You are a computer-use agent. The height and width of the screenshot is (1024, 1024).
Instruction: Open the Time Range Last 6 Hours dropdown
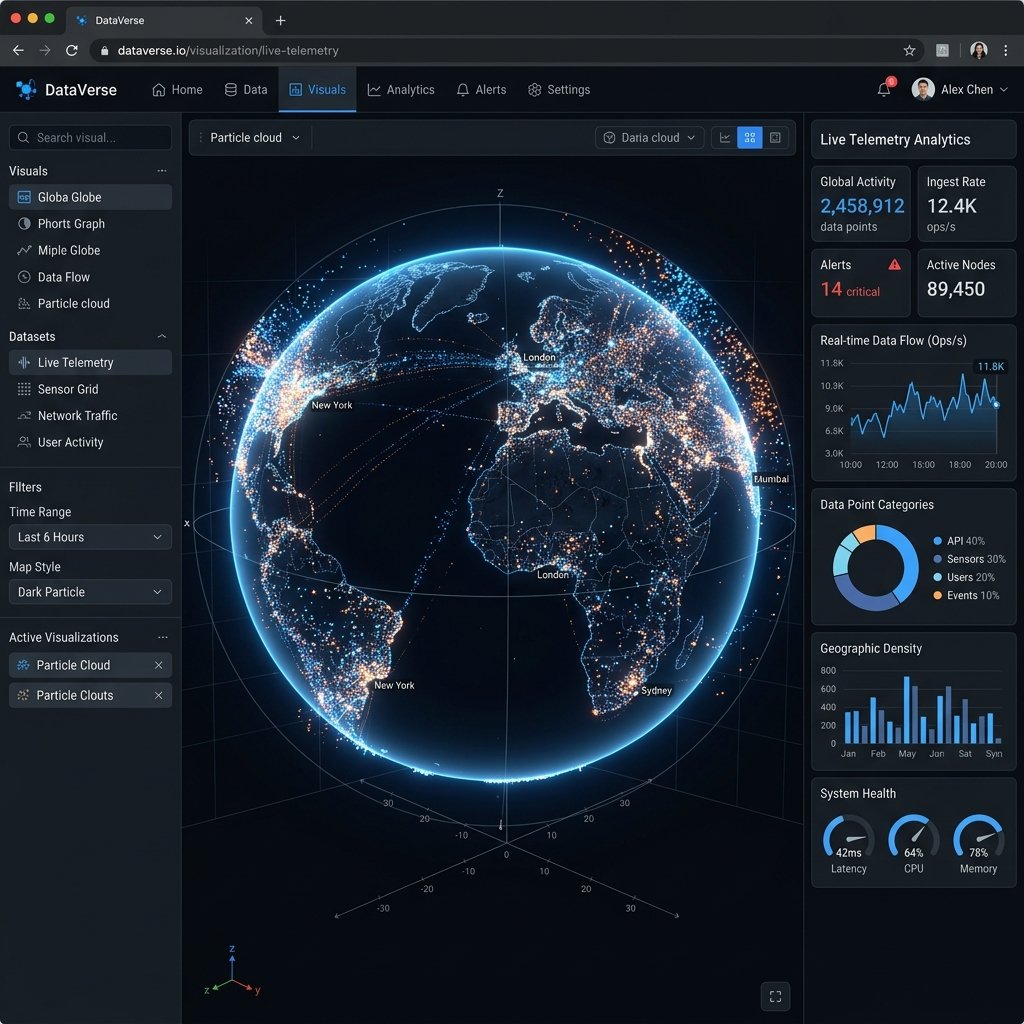(90, 537)
